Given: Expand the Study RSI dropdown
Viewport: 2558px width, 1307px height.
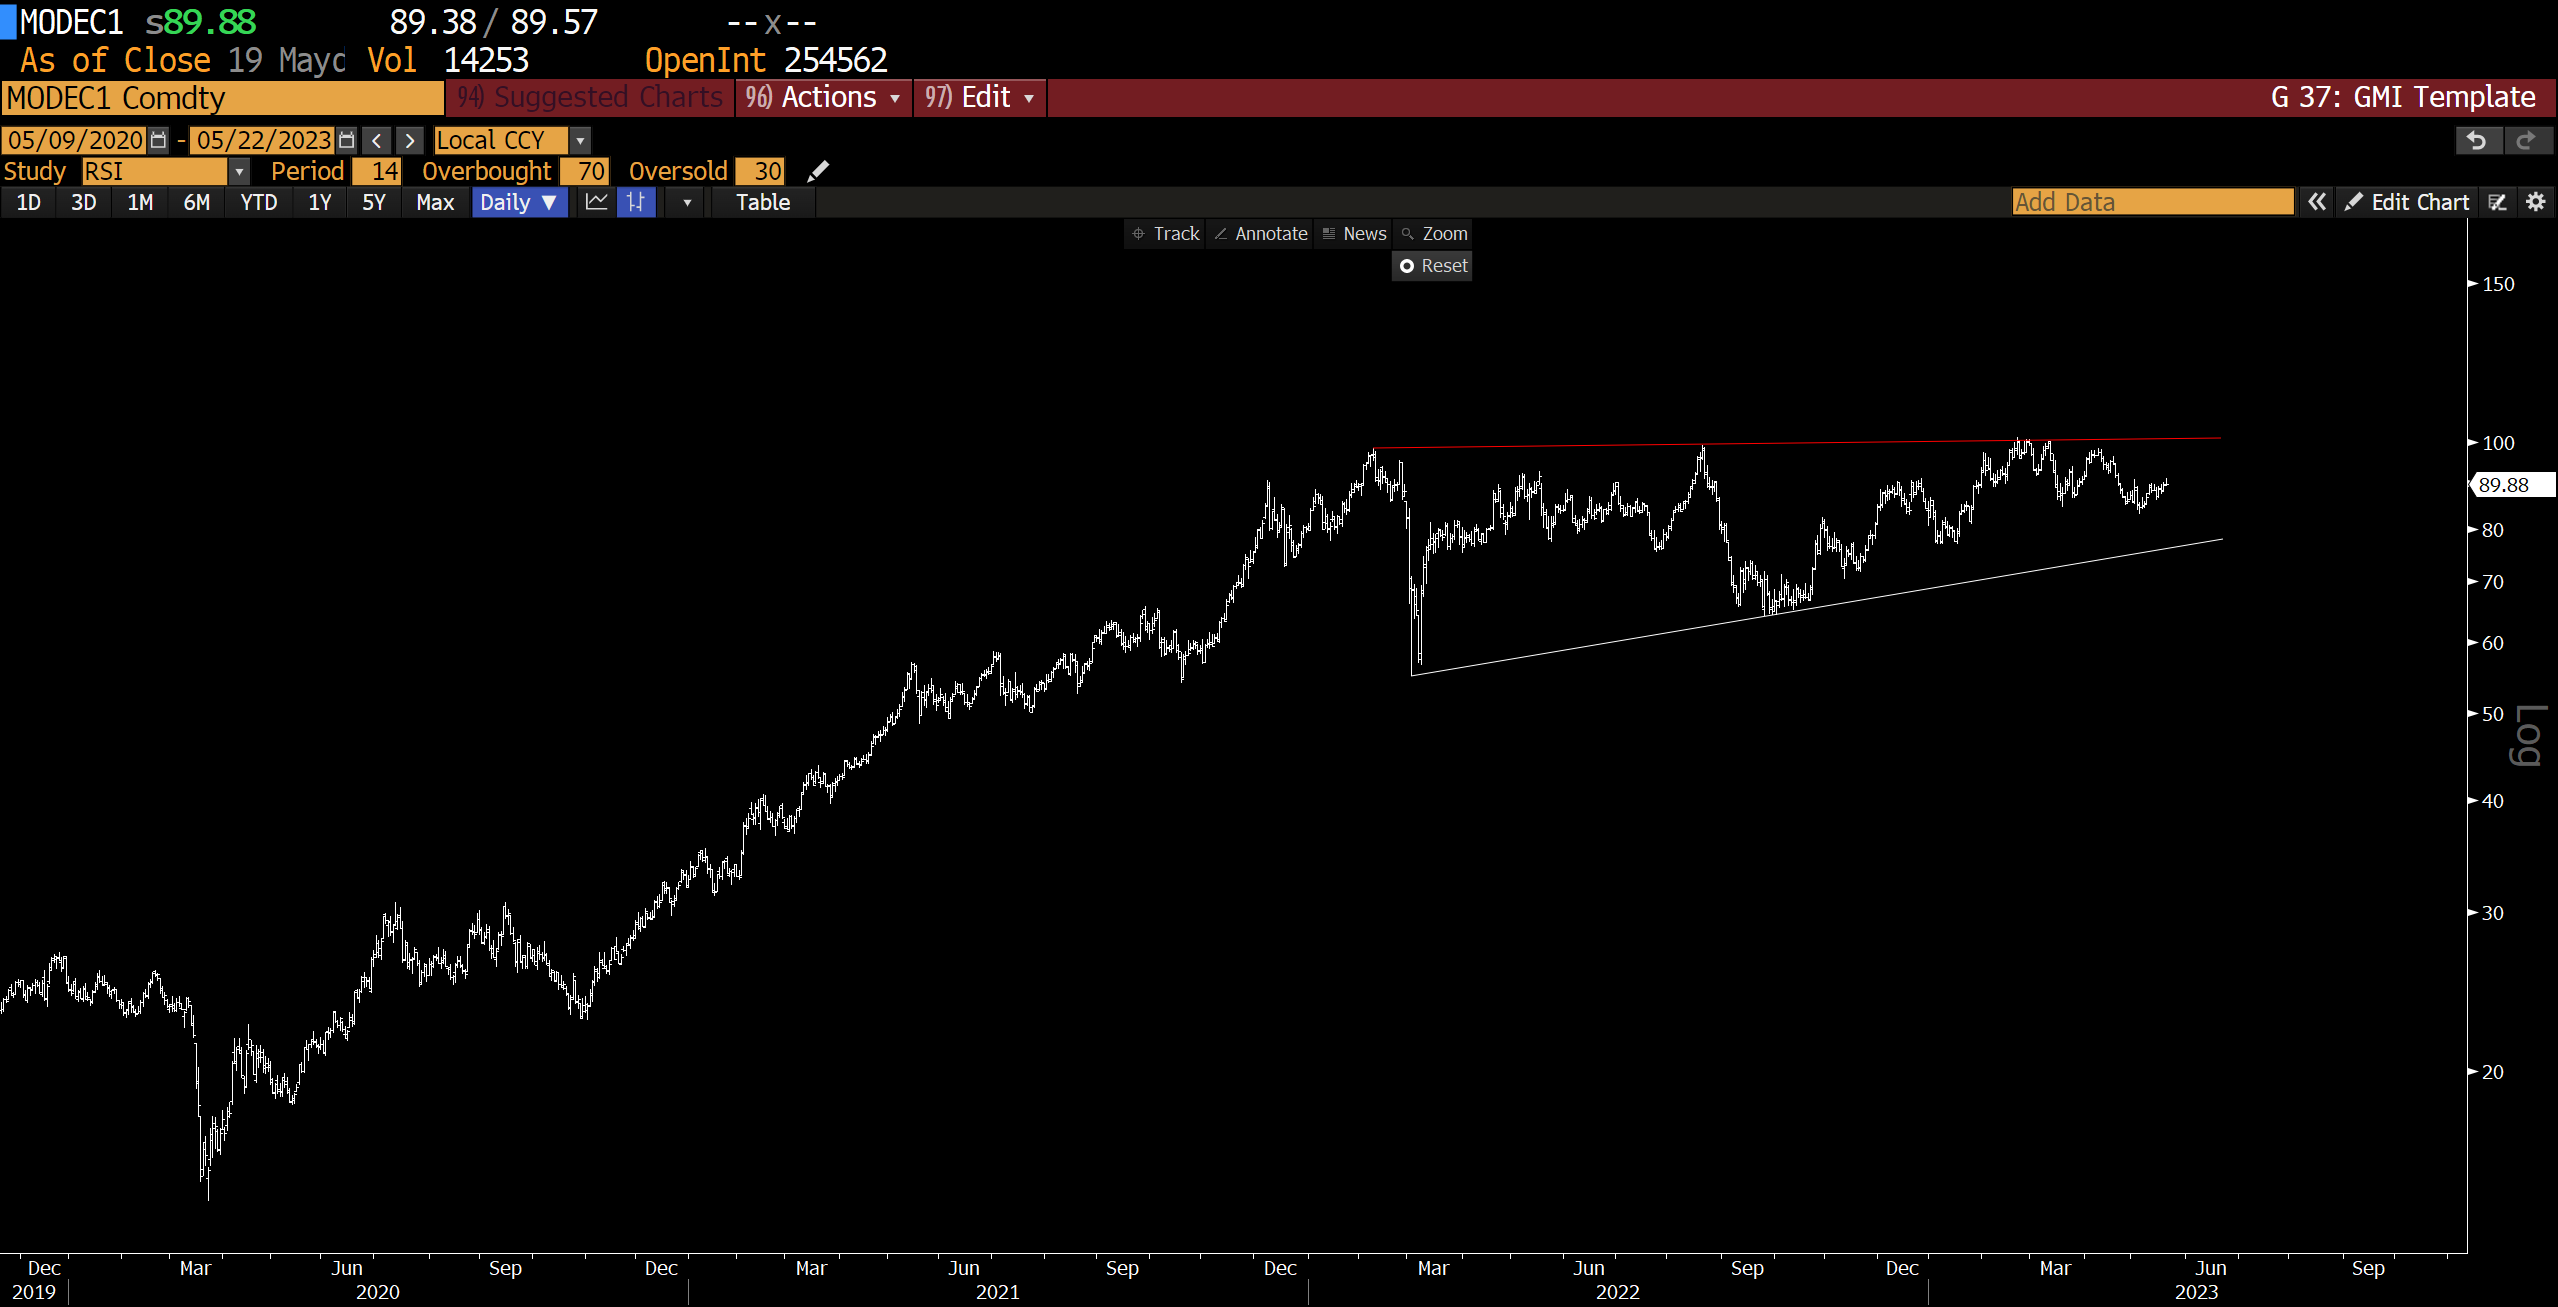Looking at the screenshot, I should (x=239, y=171).
